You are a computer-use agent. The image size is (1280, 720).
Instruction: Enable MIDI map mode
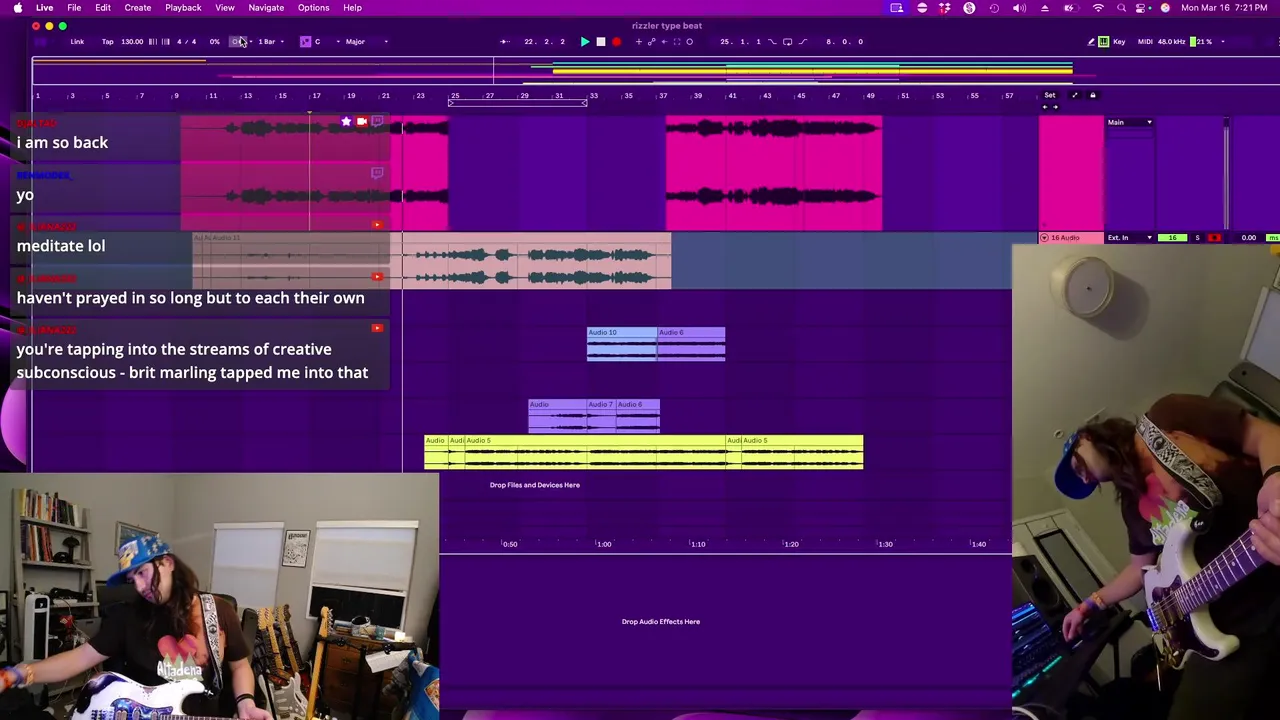point(1145,42)
